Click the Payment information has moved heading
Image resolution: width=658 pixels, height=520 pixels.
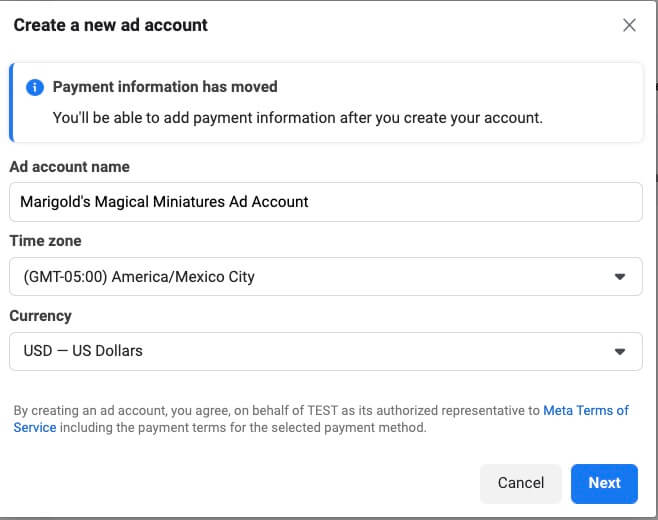pyautogui.click(x=165, y=87)
